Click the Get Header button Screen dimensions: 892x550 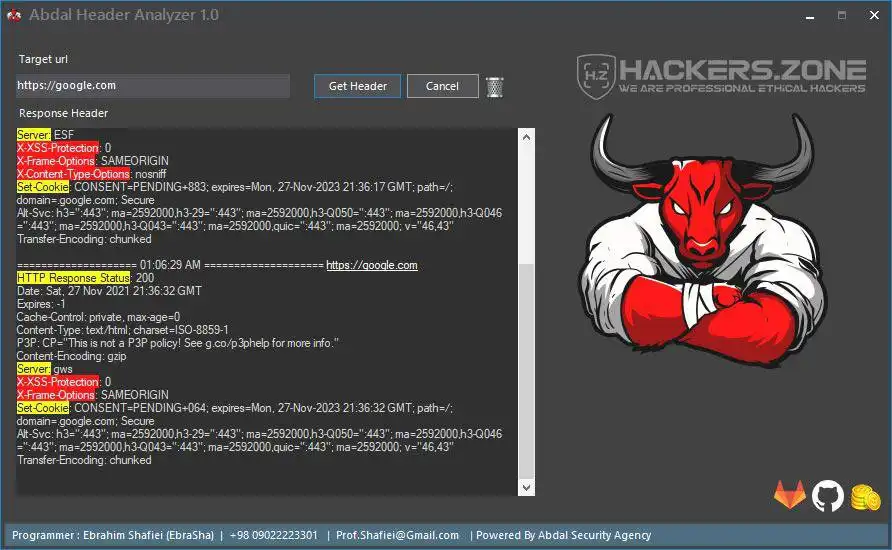coord(357,86)
